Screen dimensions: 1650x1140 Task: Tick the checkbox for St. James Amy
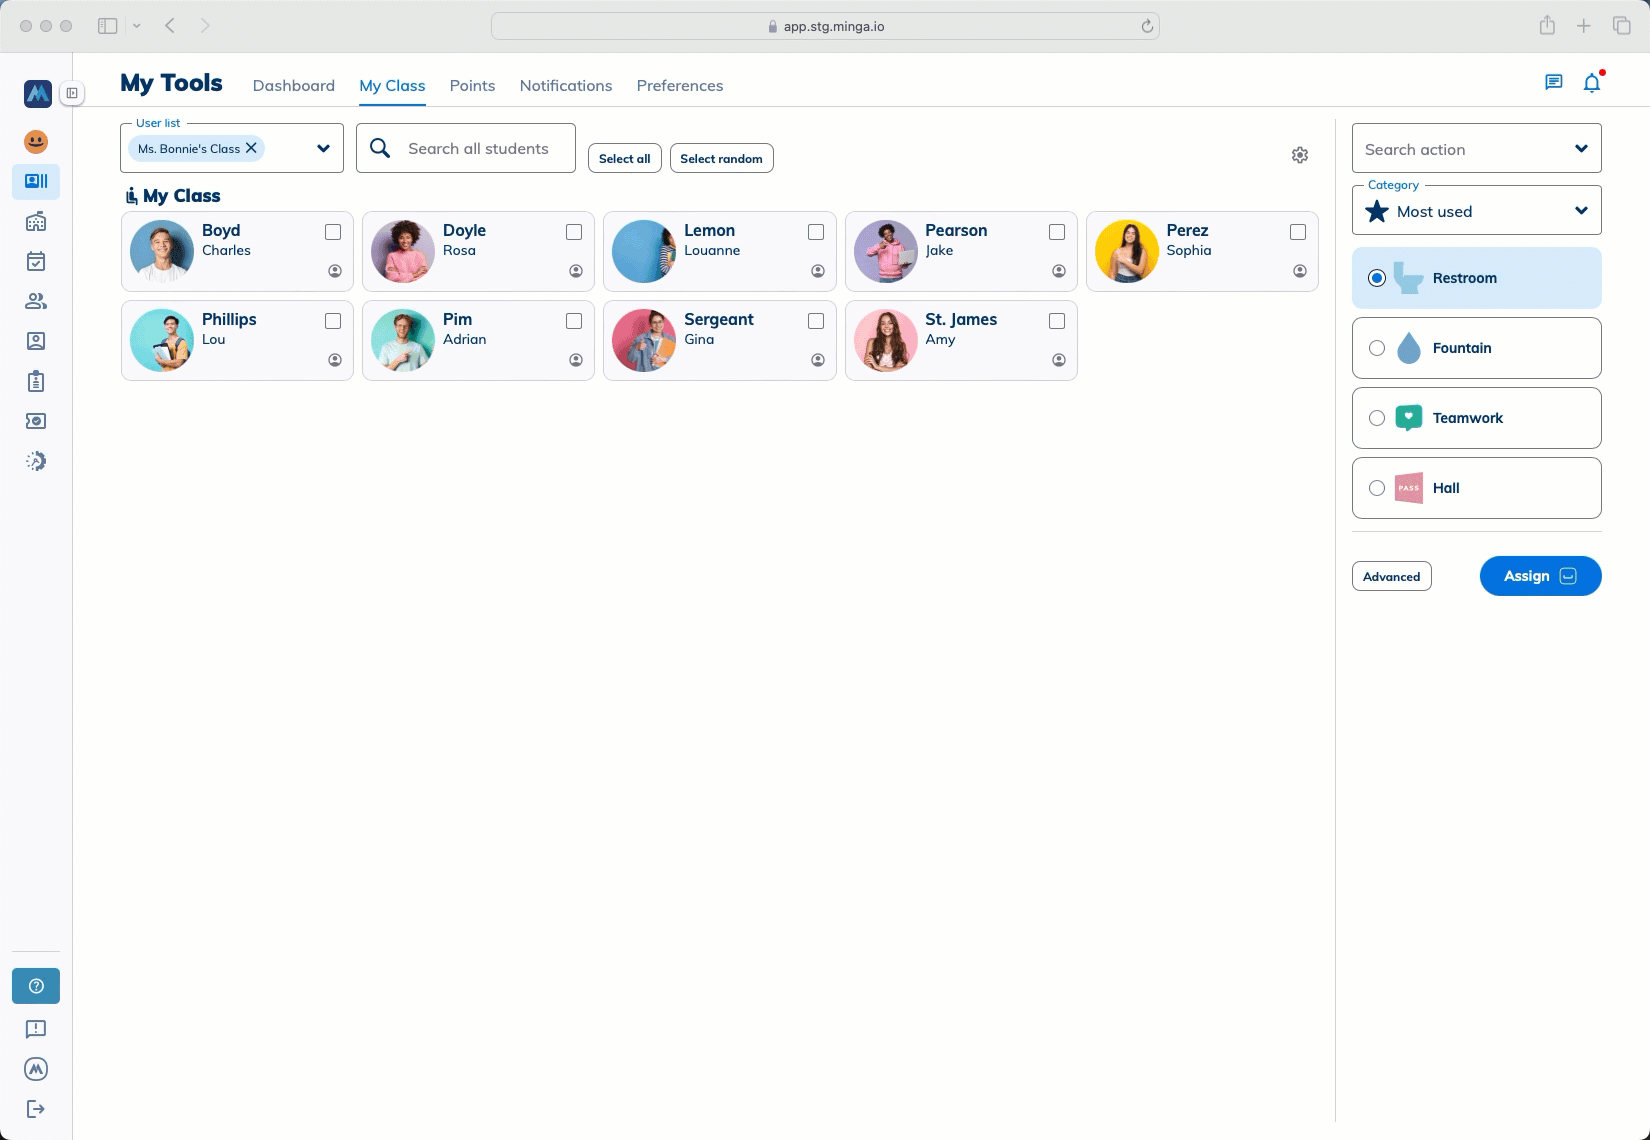1057,321
